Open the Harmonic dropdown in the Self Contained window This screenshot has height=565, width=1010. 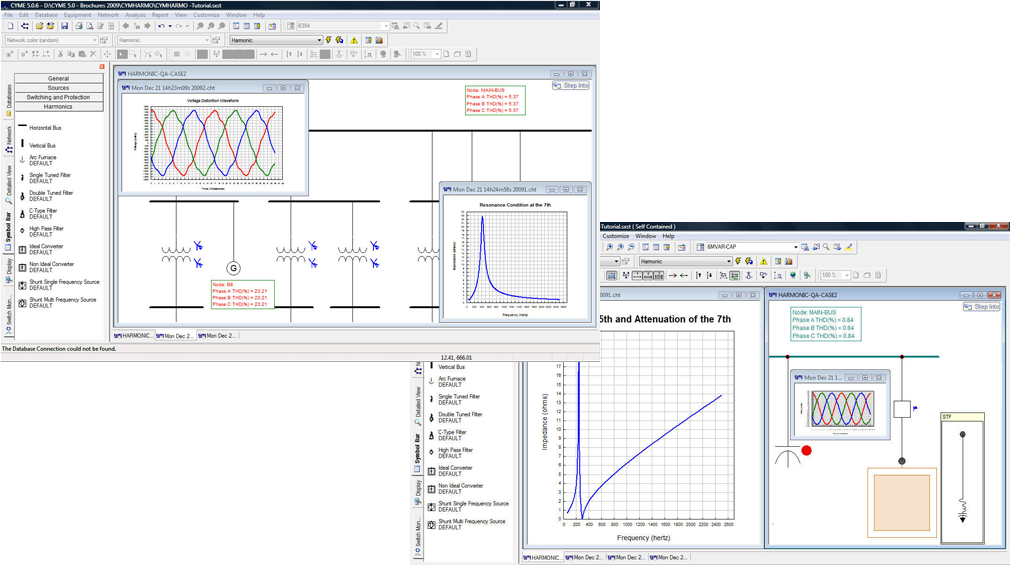coord(729,262)
